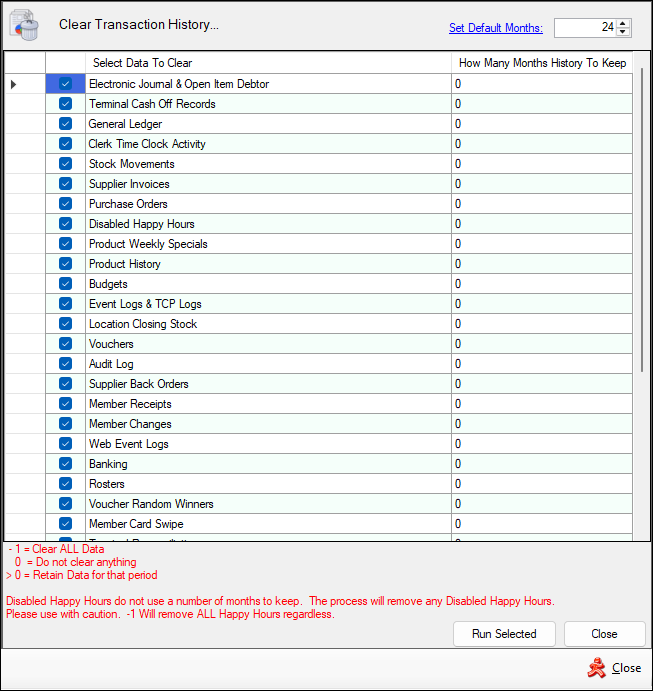Toggle Disabled Happy Hours checkbox
This screenshot has width=653, height=691.
[65, 224]
